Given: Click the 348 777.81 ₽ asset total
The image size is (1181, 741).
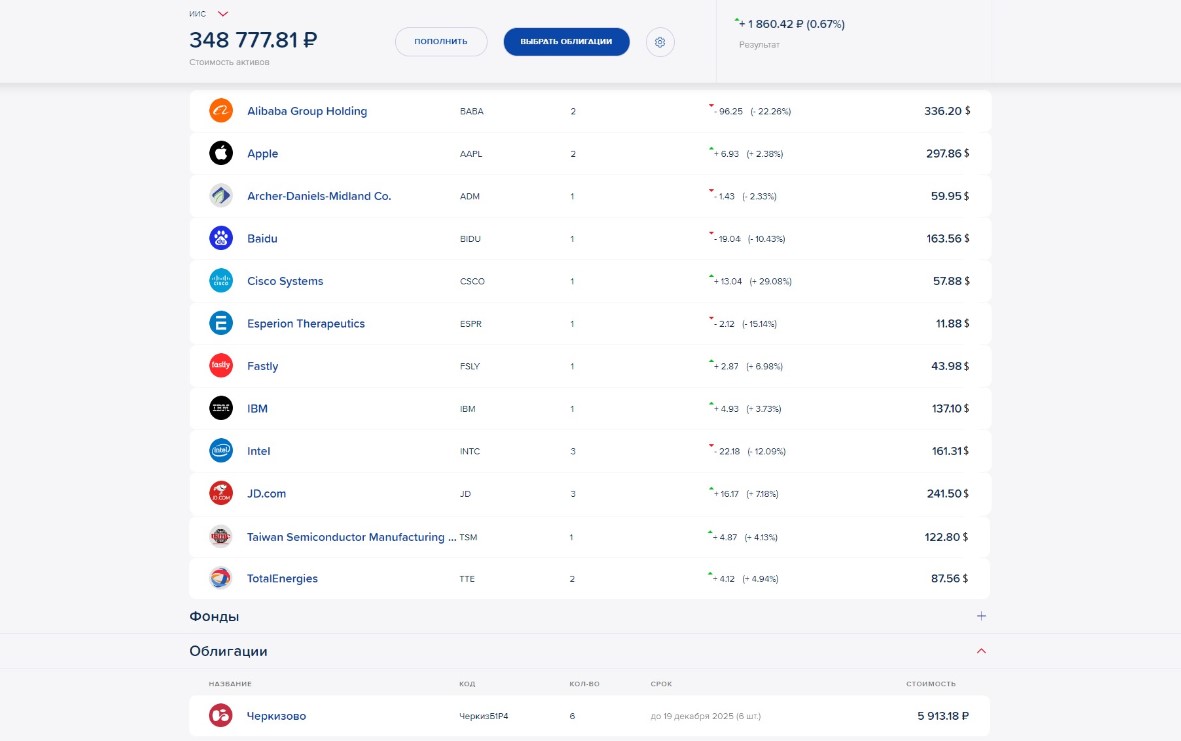Looking at the screenshot, I should click(253, 39).
